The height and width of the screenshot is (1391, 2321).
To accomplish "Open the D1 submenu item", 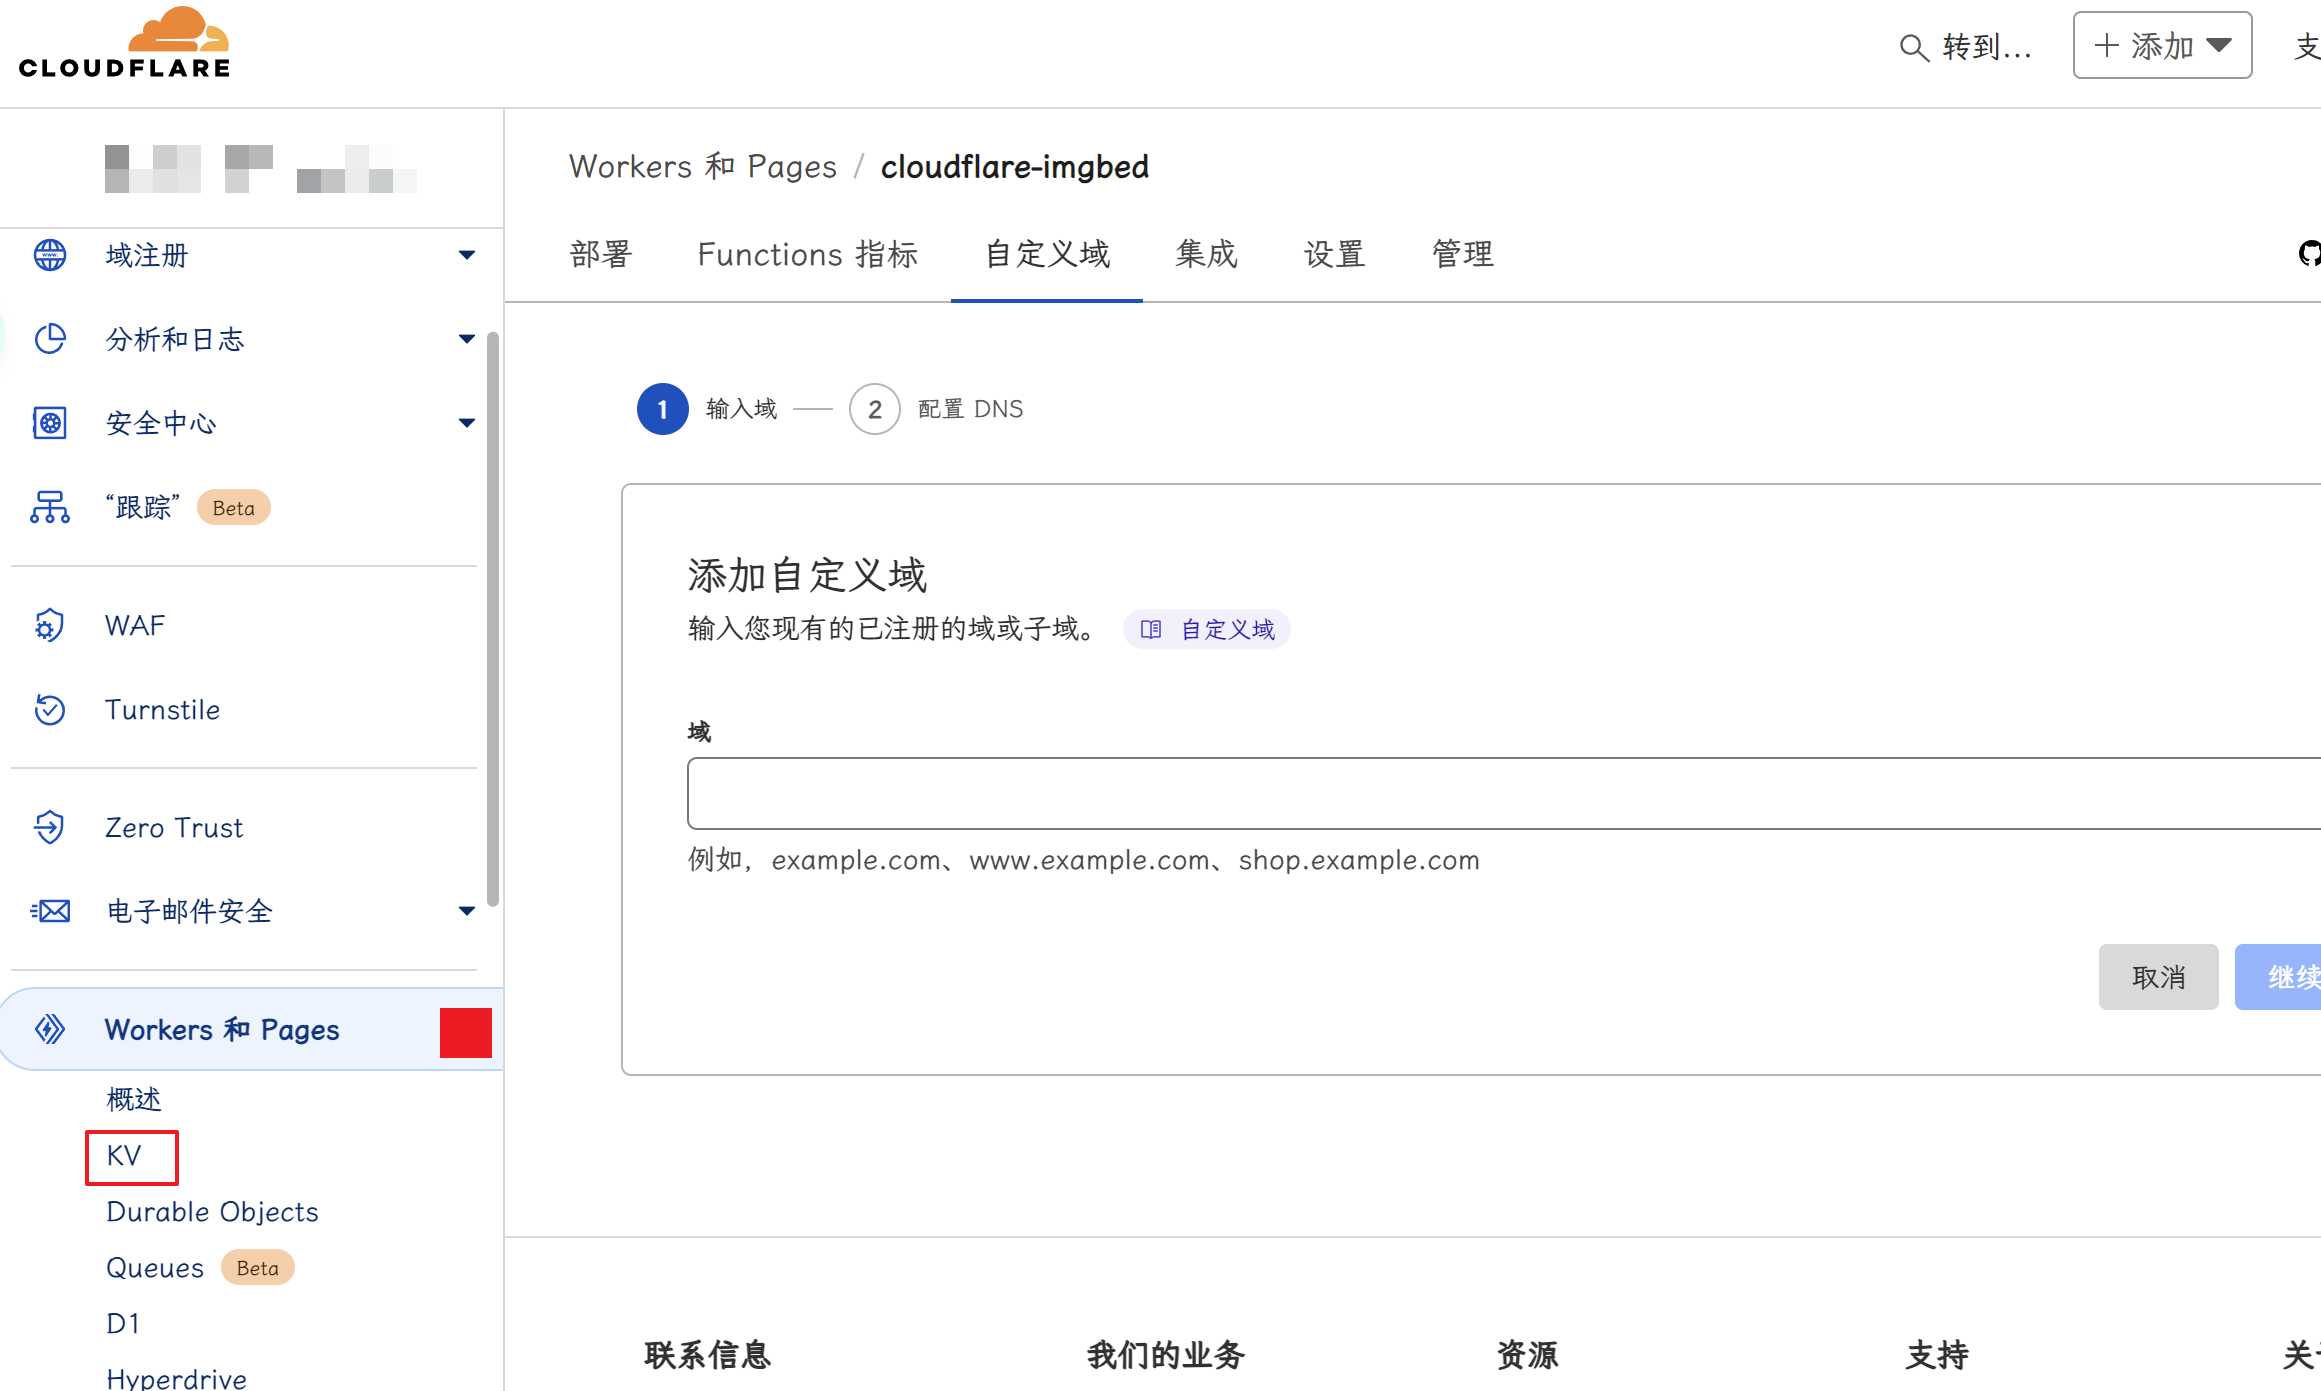I will (x=123, y=1323).
